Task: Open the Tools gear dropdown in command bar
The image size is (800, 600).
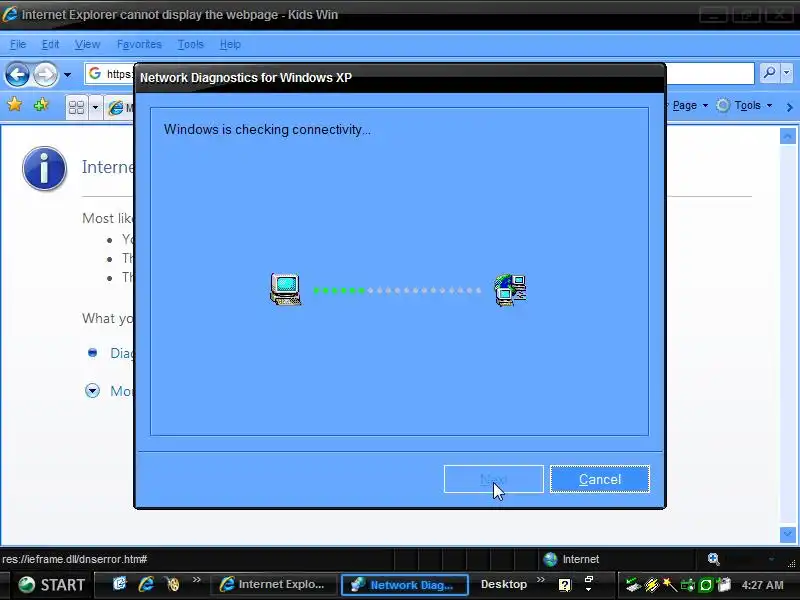Action: tap(744, 106)
